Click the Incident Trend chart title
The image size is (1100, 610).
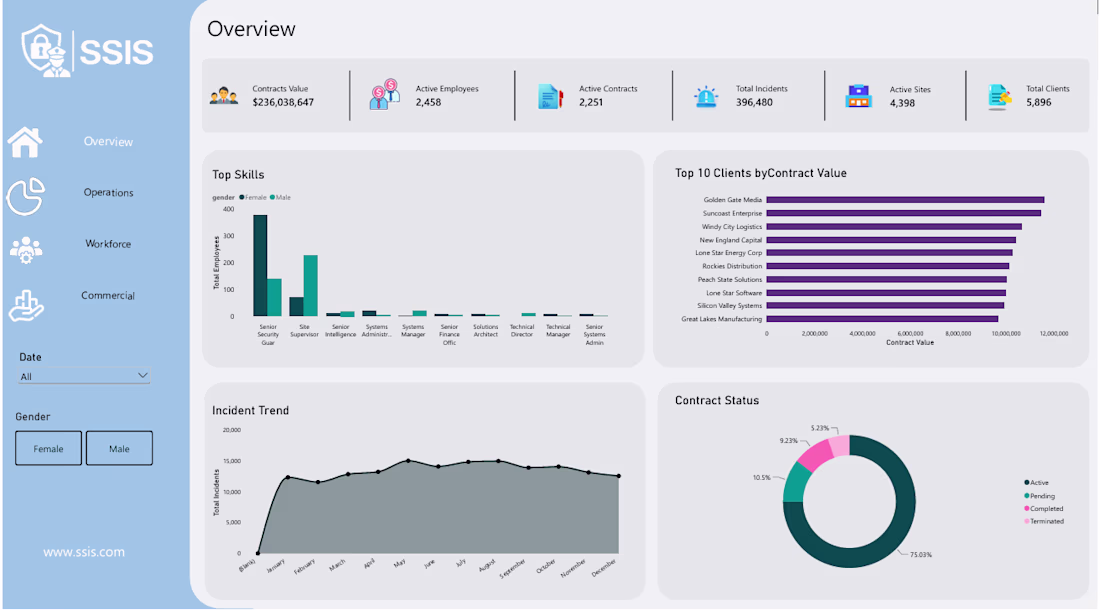tap(250, 410)
